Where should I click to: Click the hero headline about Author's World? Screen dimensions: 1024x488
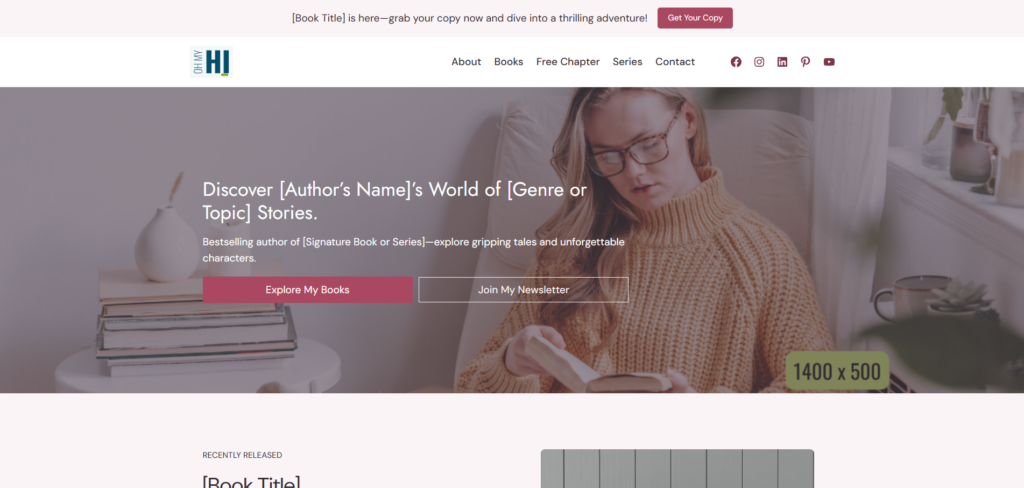(394, 201)
